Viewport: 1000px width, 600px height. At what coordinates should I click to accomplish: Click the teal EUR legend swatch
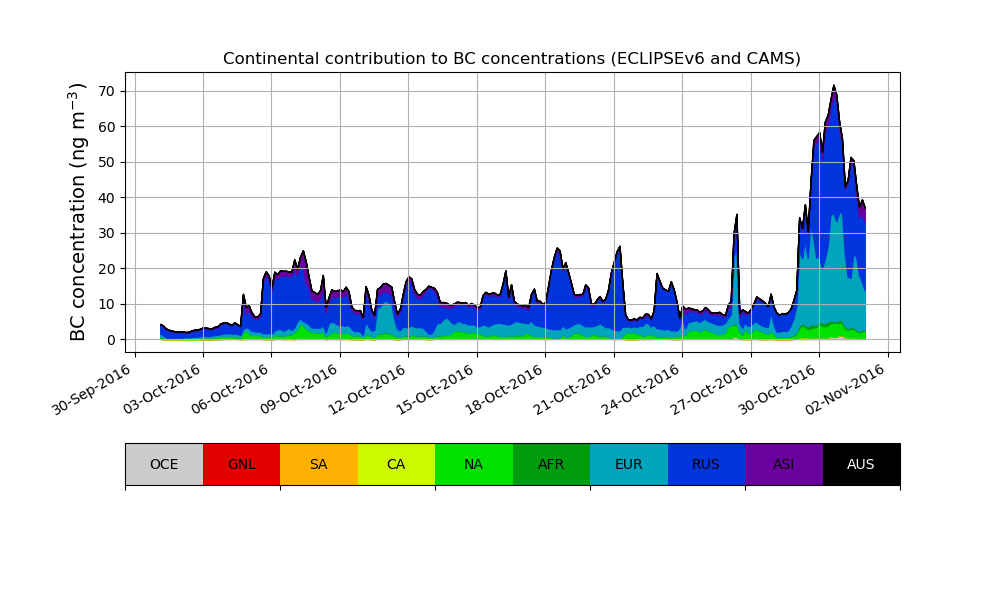coord(628,464)
